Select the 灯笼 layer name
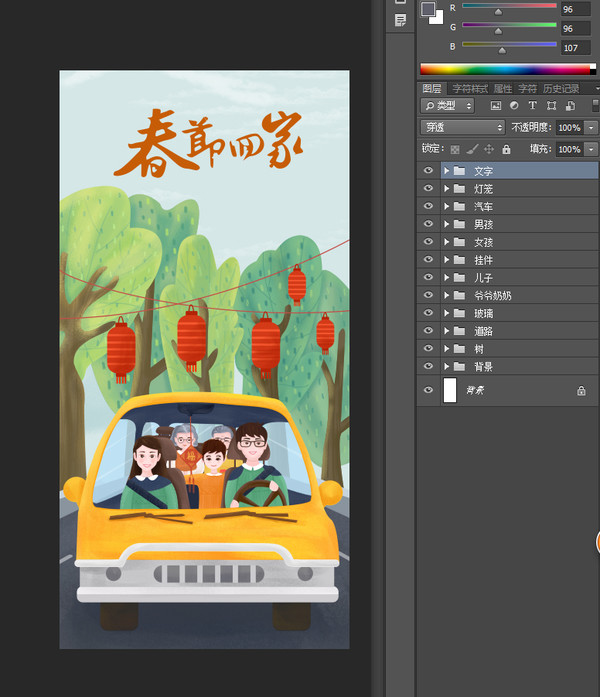Viewport: 600px width, 697px height. (x=483, y=189)
